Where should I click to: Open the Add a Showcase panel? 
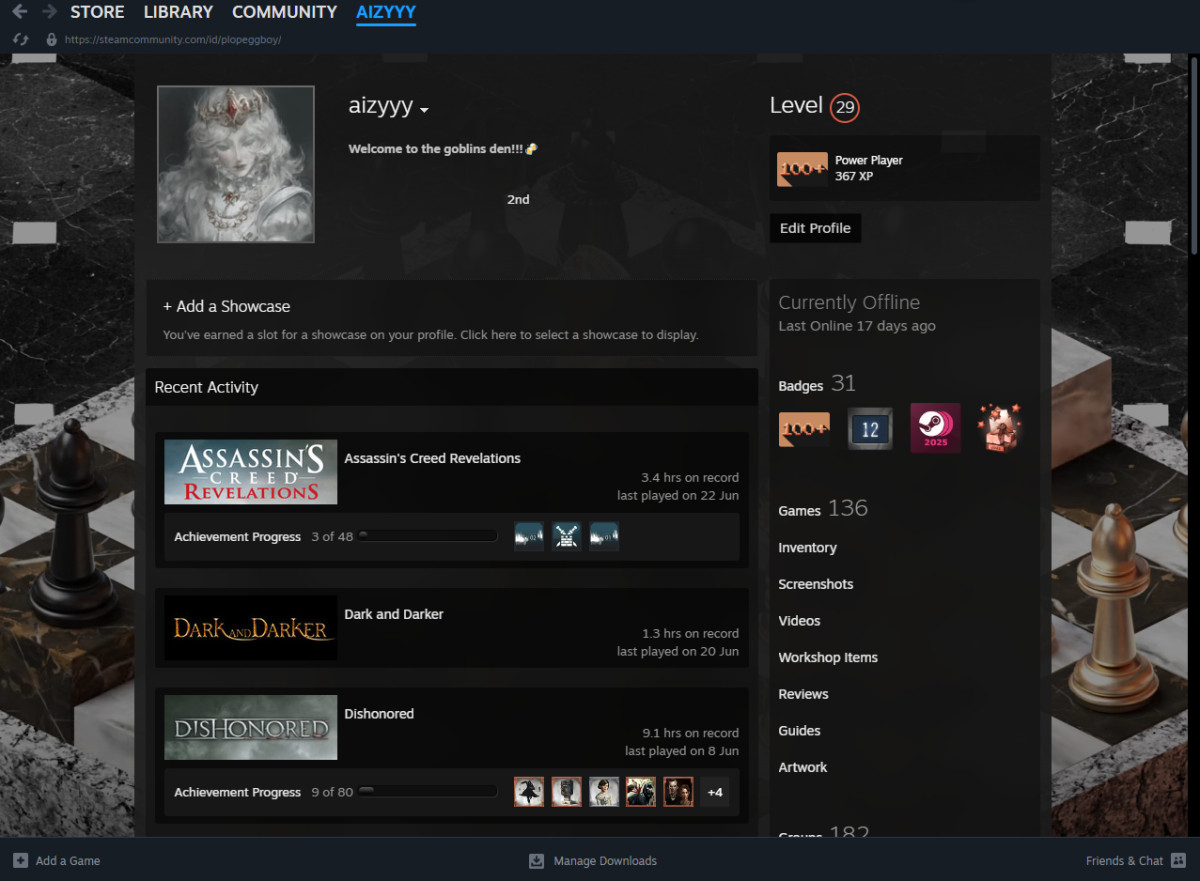point(451,318)
